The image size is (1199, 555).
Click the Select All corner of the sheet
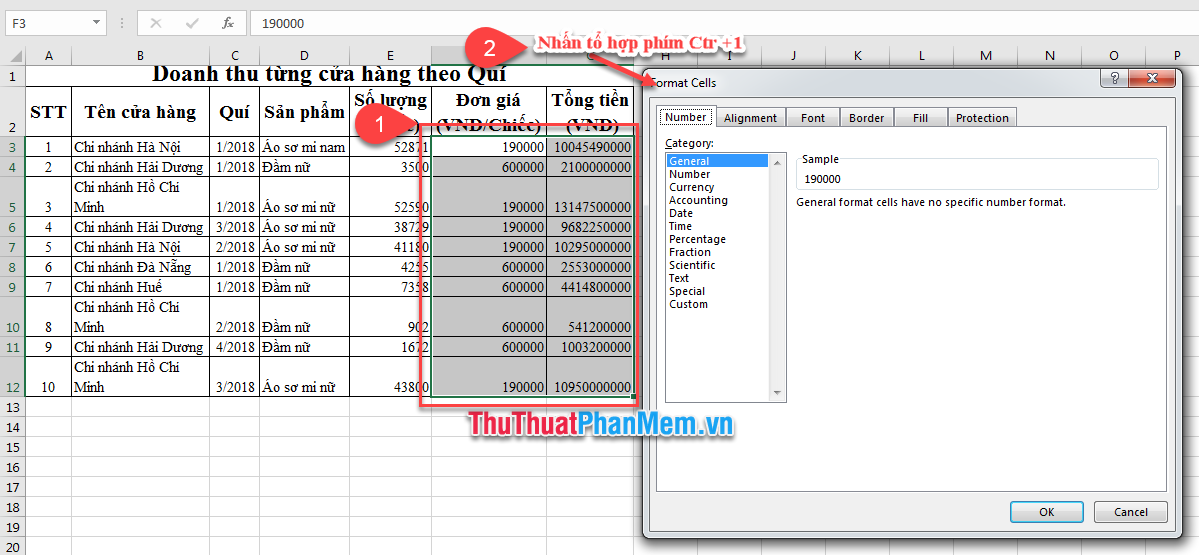(x=13, y=56)
